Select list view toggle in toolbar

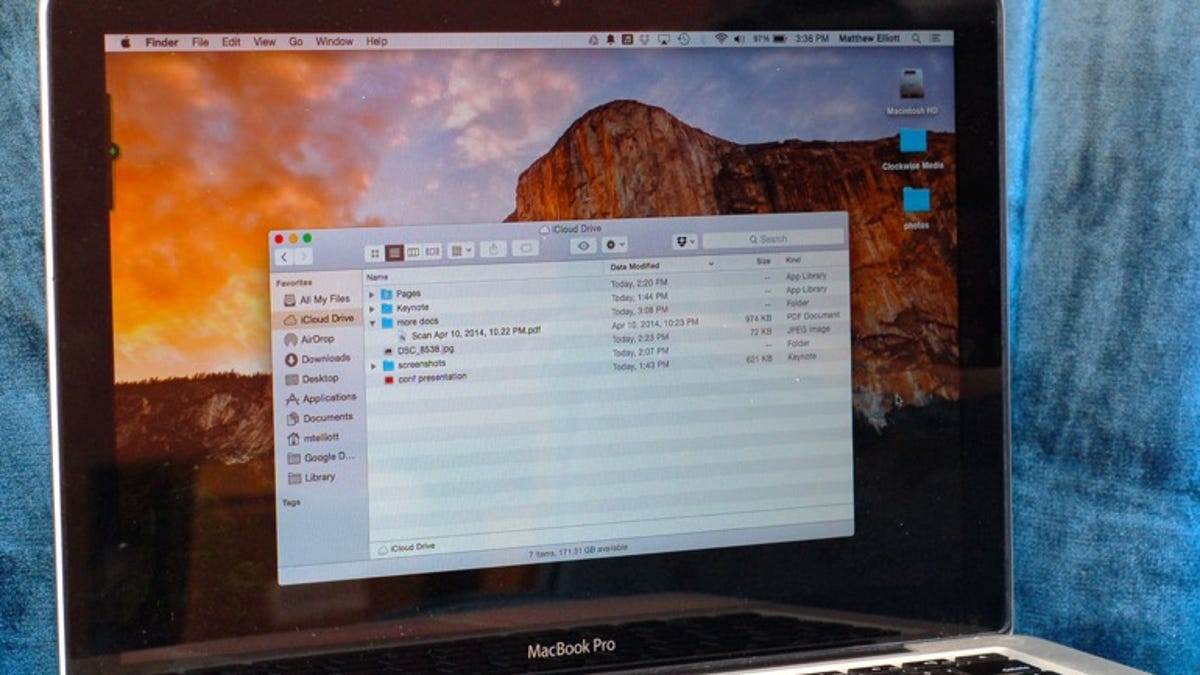coord(394,253)
